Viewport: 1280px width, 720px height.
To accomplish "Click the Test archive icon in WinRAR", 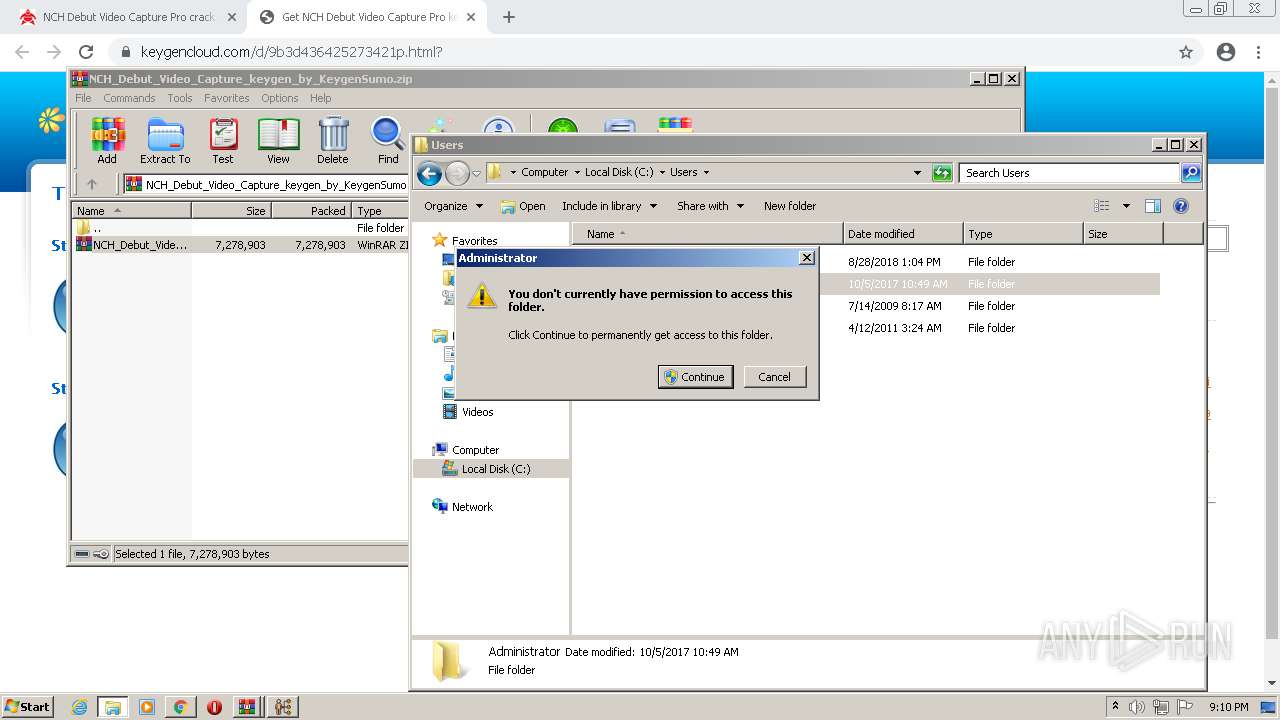I will (x=223, y=140).
